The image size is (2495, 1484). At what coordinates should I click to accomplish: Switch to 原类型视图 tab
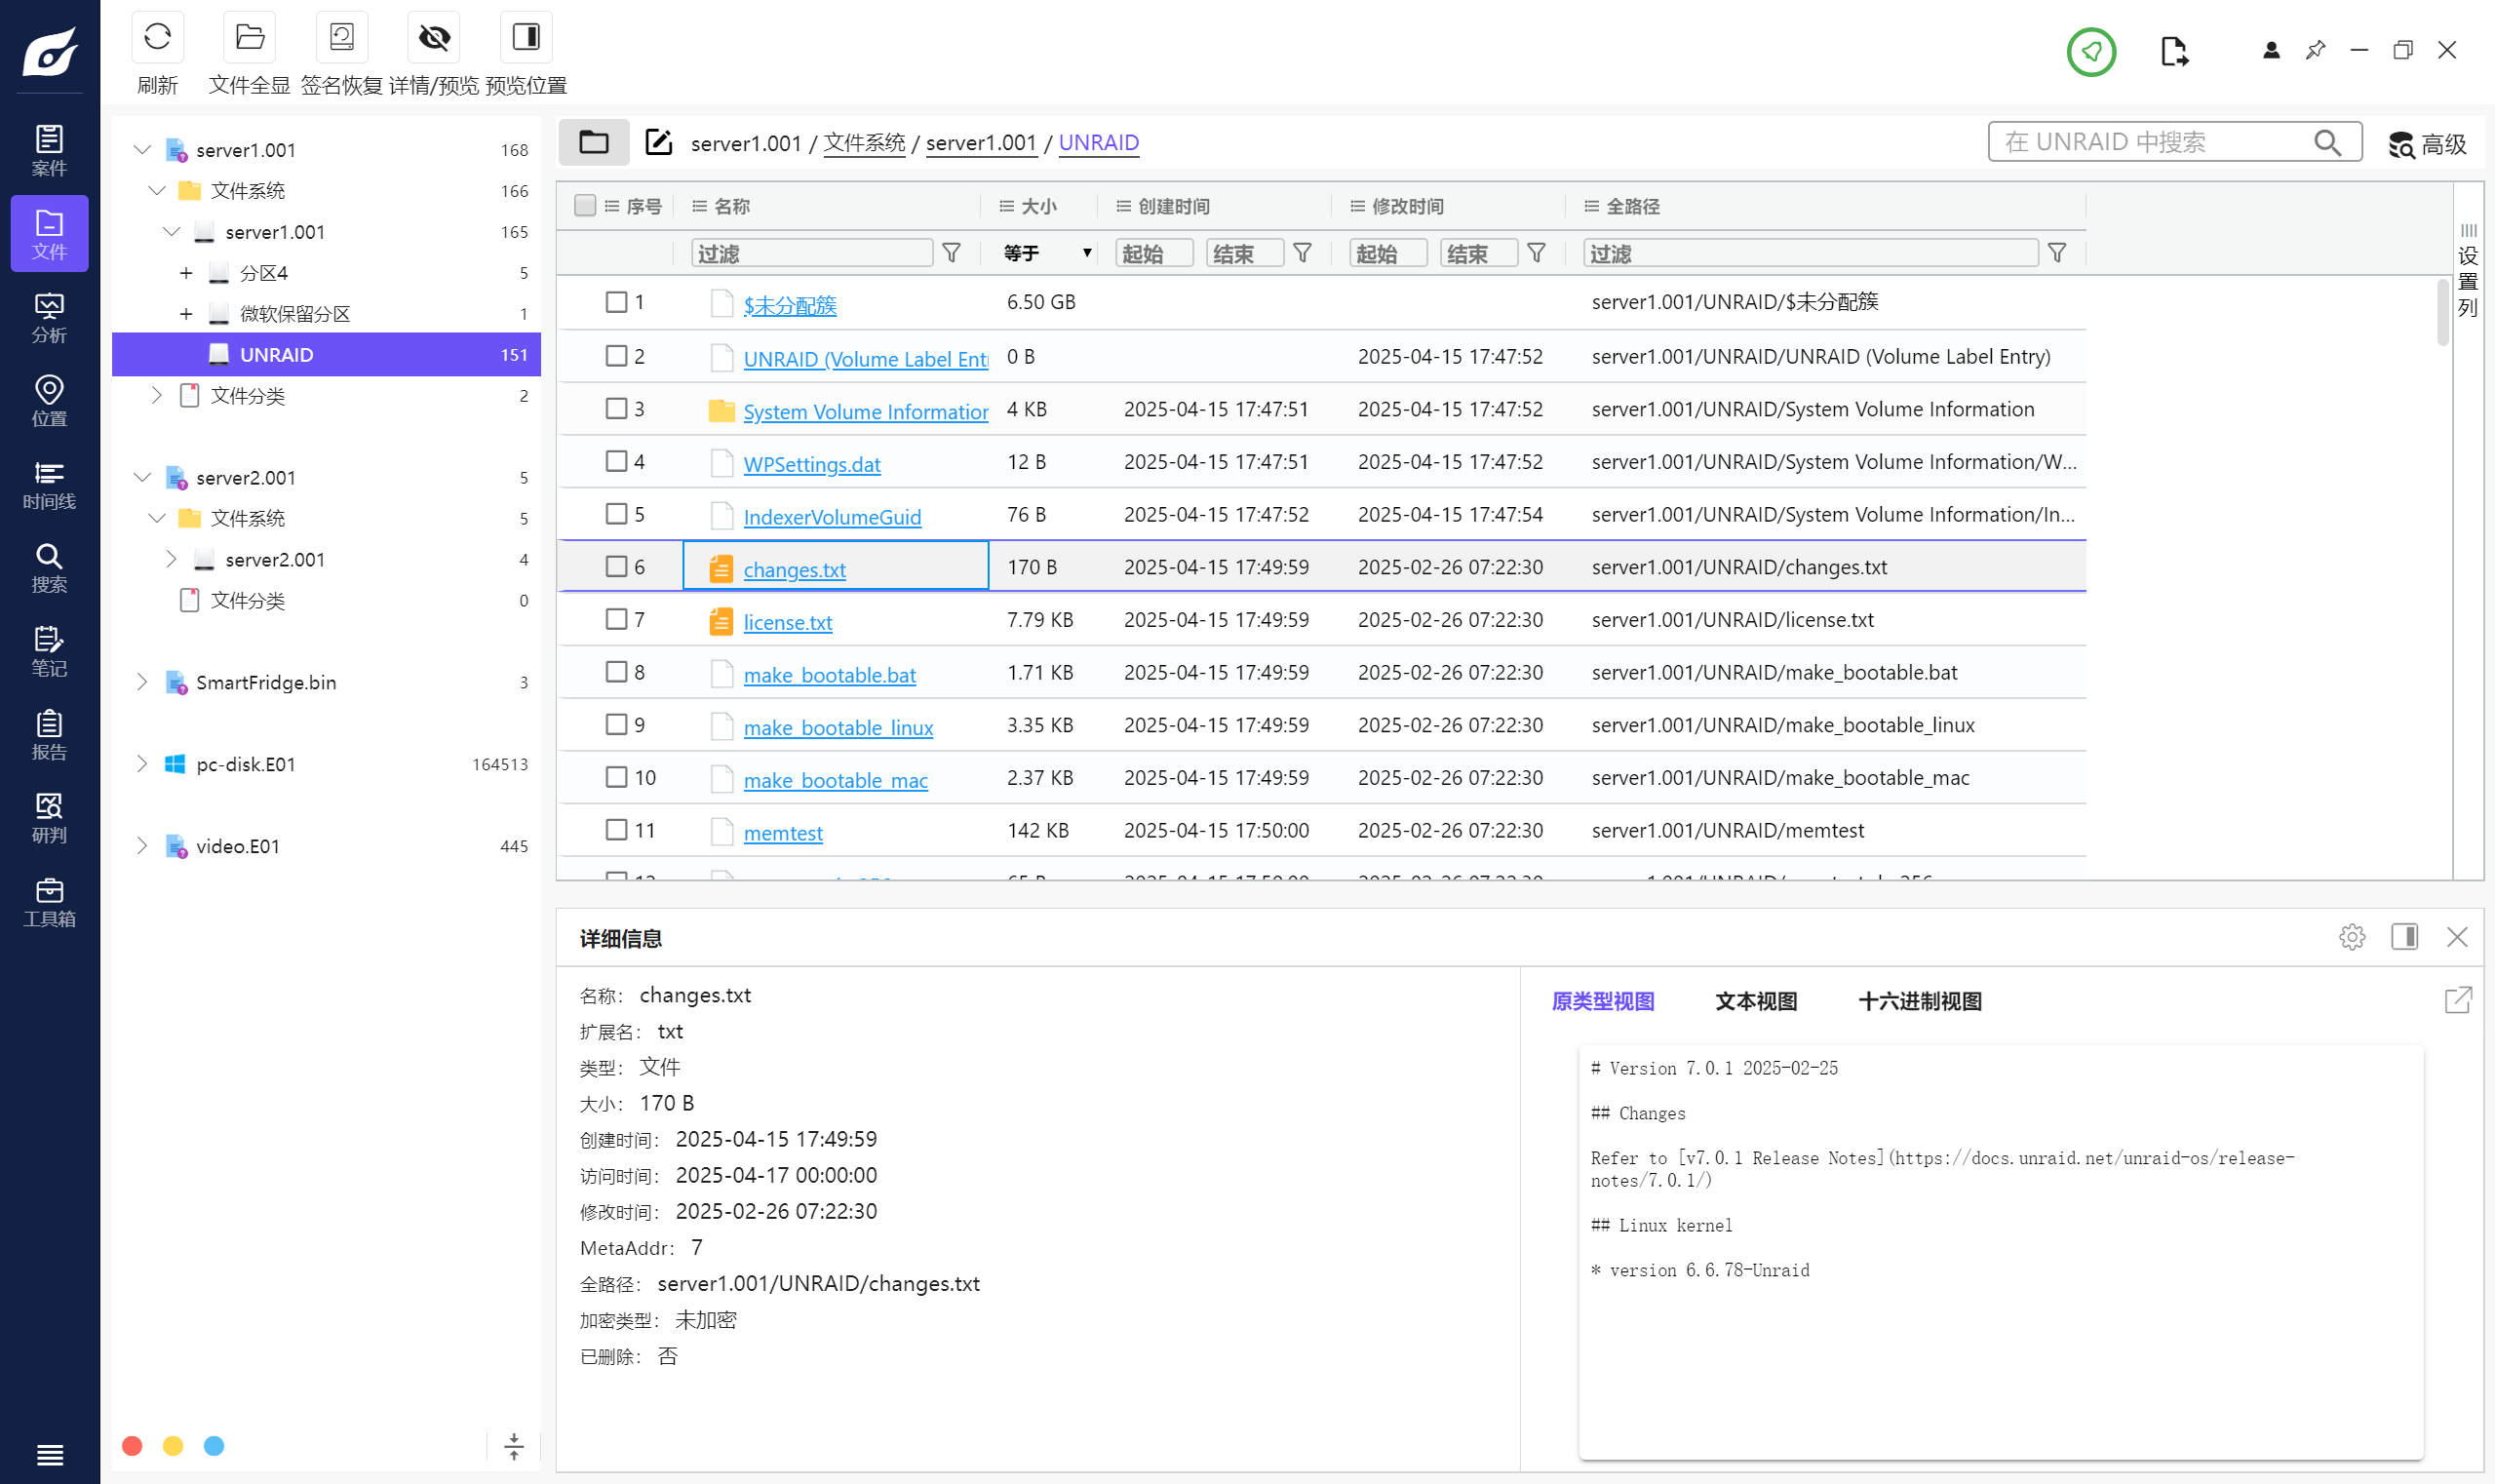pos(1603,1001)
